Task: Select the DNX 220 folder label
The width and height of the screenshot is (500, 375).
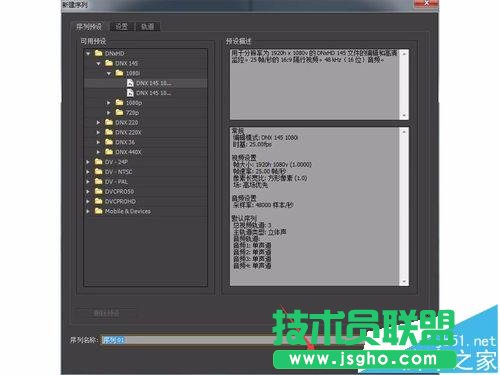Action: click(x=127, y=123)
